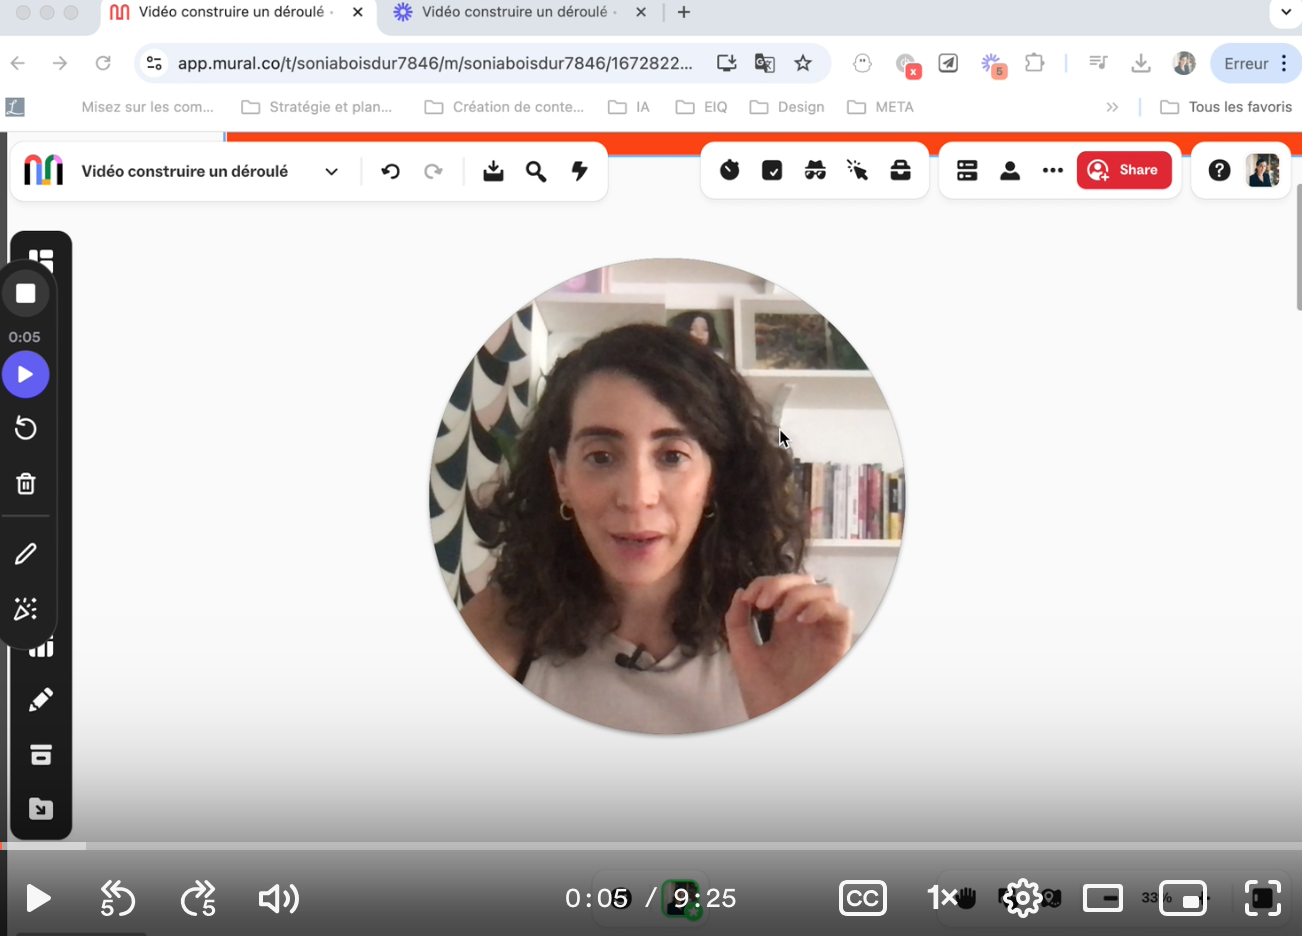Open the Design bookmarks folder
1302x936 pixels.
(x=788, y=107)
